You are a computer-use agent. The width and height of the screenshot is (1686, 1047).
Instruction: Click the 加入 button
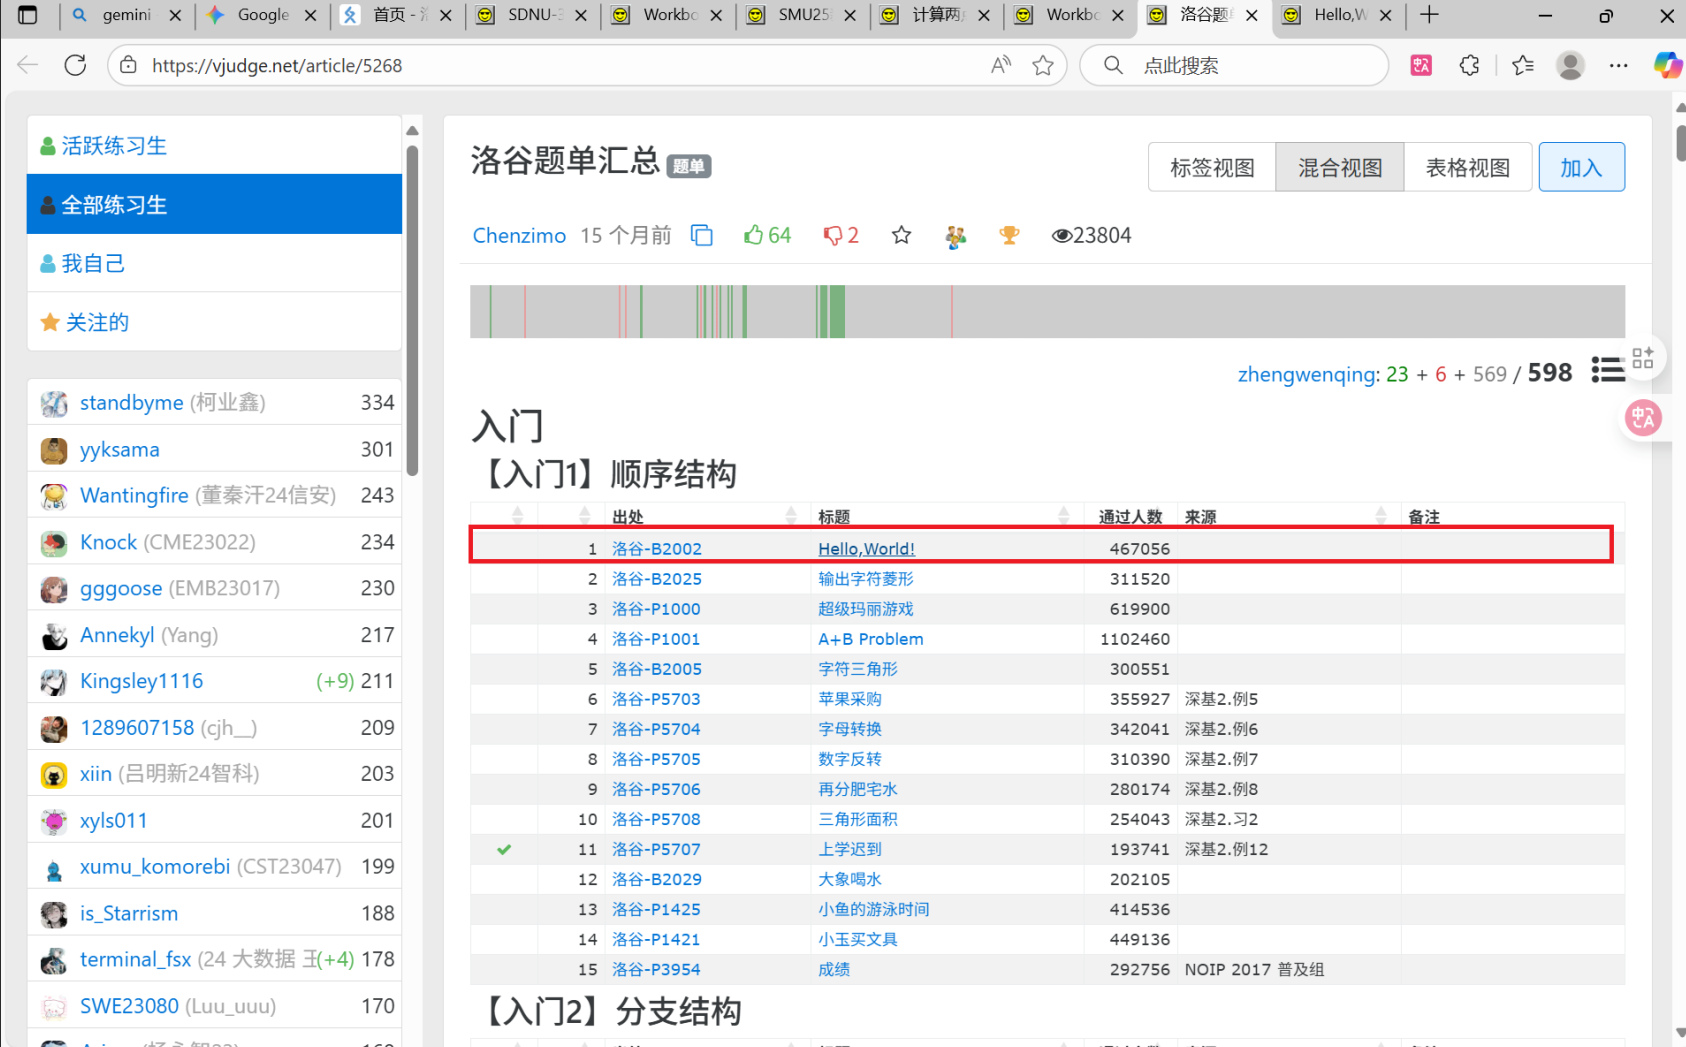click(x=1581, y=167)
